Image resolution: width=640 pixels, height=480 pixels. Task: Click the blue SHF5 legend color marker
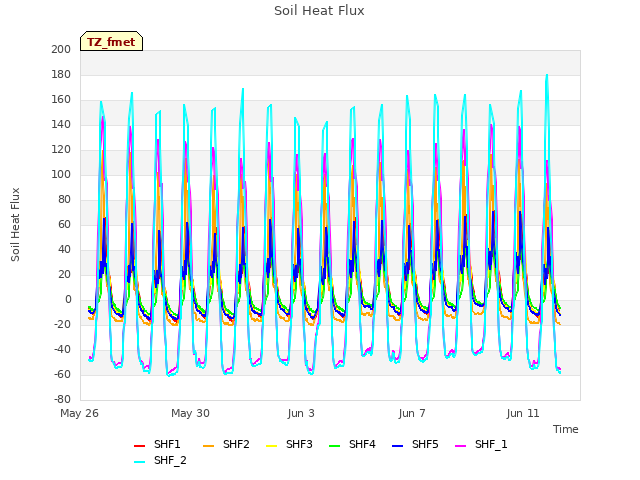[398, 446]
